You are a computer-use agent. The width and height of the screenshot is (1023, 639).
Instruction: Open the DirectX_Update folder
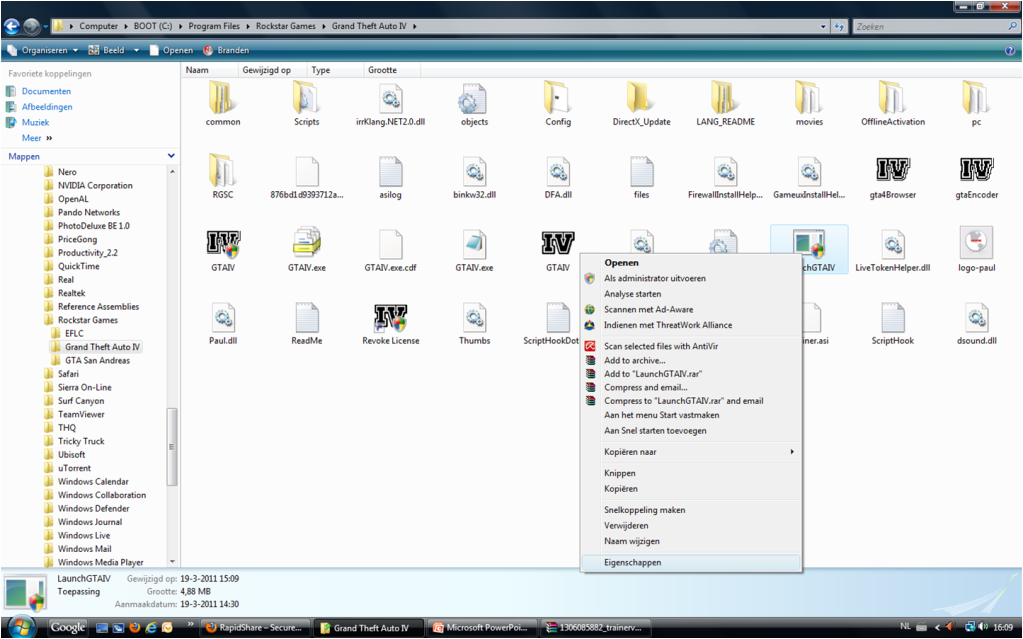(x=641, y=98)
